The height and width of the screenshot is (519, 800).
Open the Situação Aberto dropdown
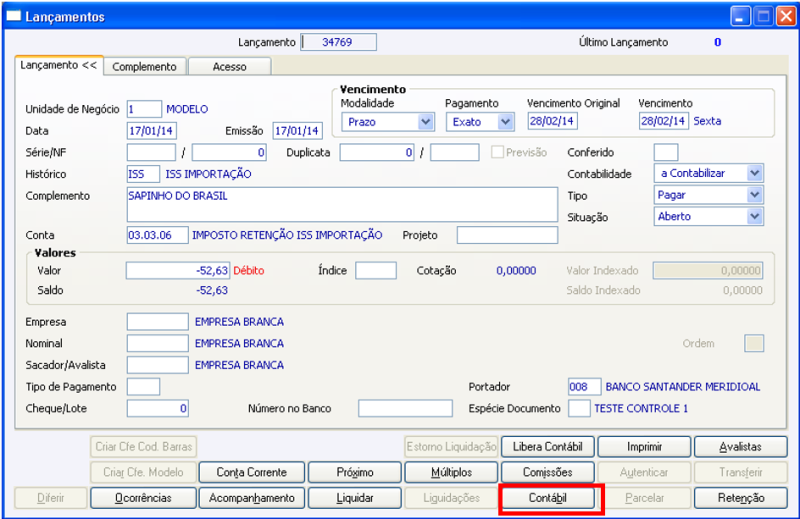(x=755, y=216)
